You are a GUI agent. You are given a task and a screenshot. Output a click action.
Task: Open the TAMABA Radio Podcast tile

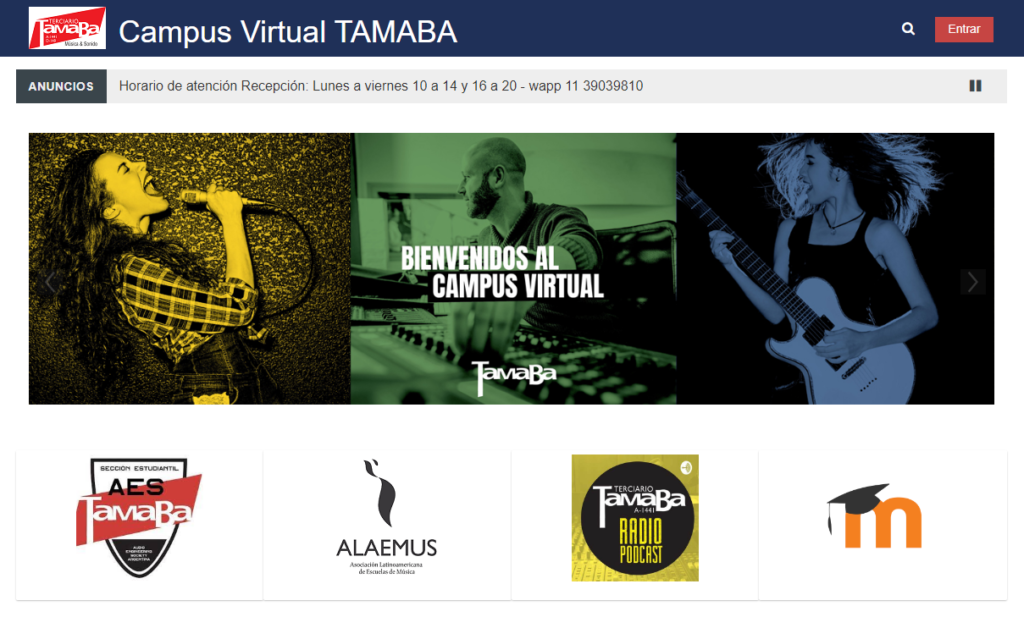(635, 518)
